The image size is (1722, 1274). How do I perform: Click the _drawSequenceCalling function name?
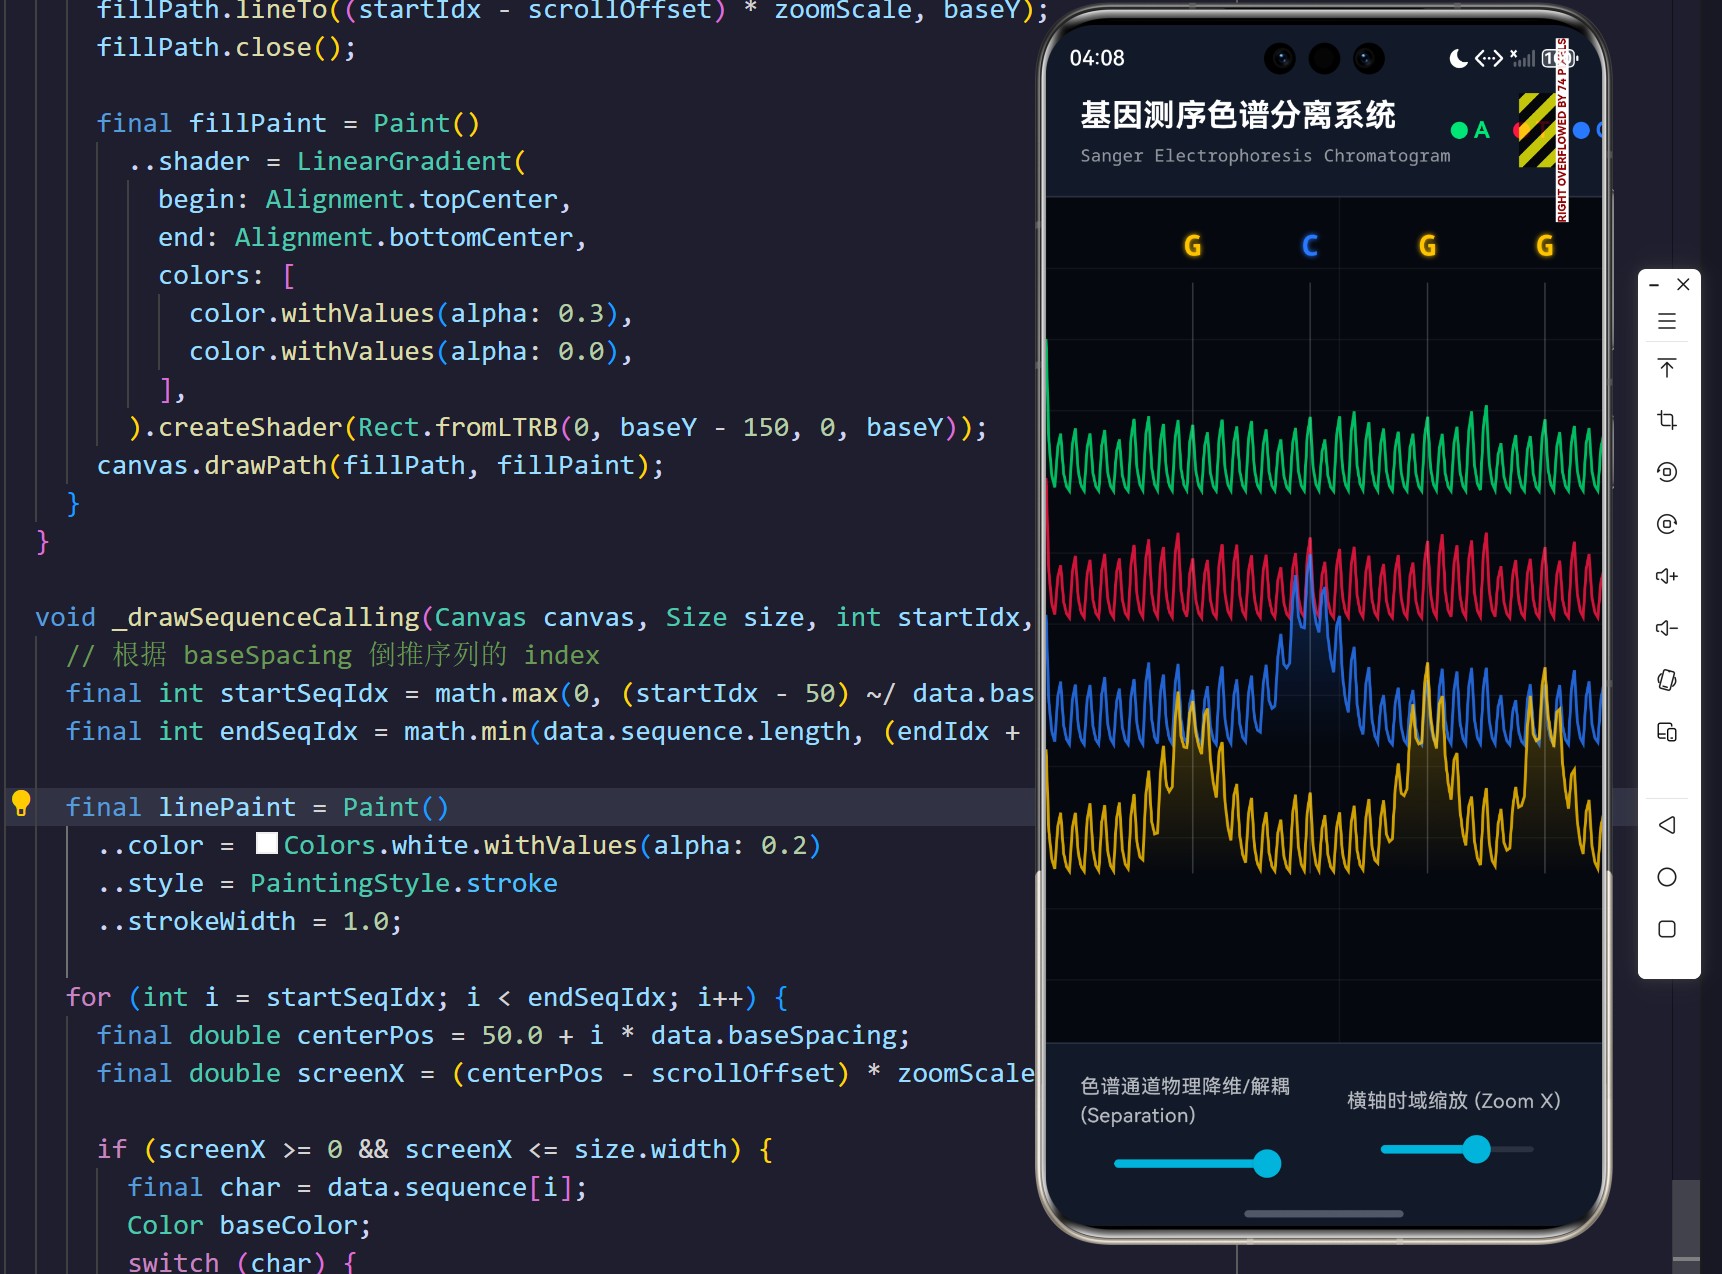[x=266, y=617]
